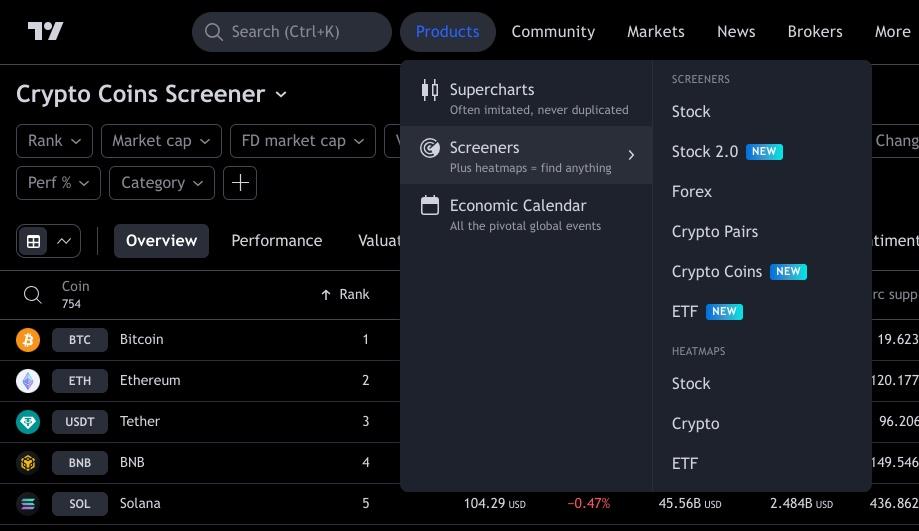The image size is (919, 531).
Task: Switch to the Performance tab
Action: [277, 241]
